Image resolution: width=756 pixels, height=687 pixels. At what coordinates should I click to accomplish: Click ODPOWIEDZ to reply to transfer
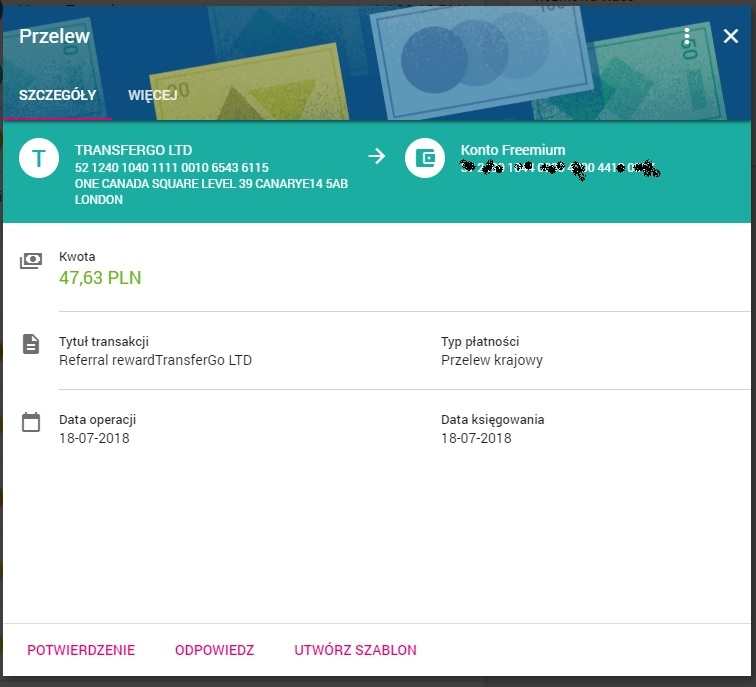(215, 650)
